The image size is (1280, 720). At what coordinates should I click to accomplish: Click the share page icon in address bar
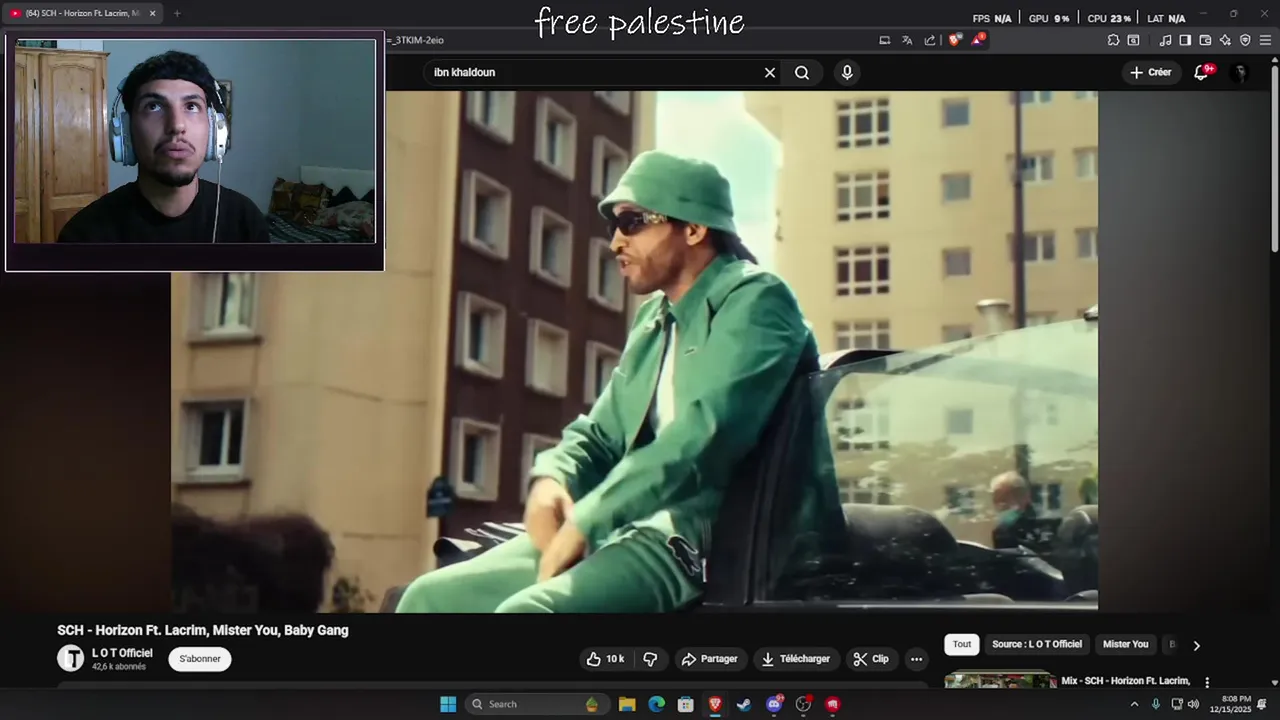[x=930, y=40]
